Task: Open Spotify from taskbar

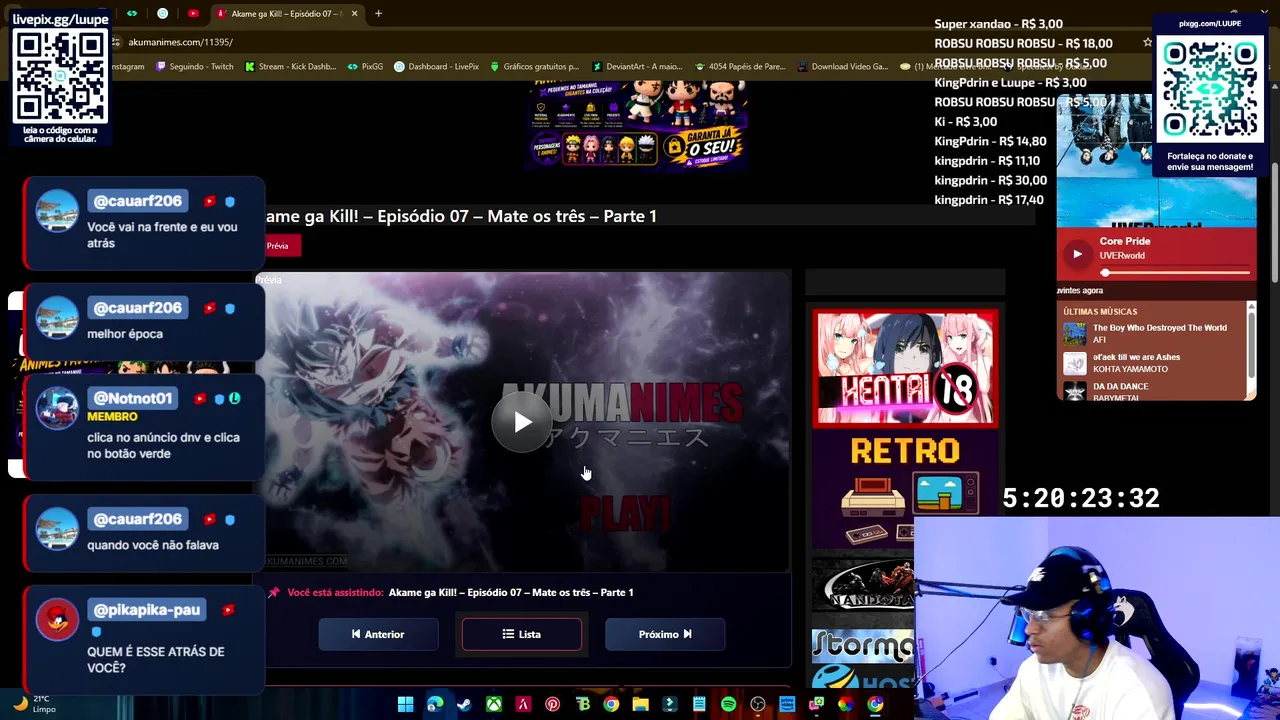Action: pyautogui.click(x=728, y=705)
